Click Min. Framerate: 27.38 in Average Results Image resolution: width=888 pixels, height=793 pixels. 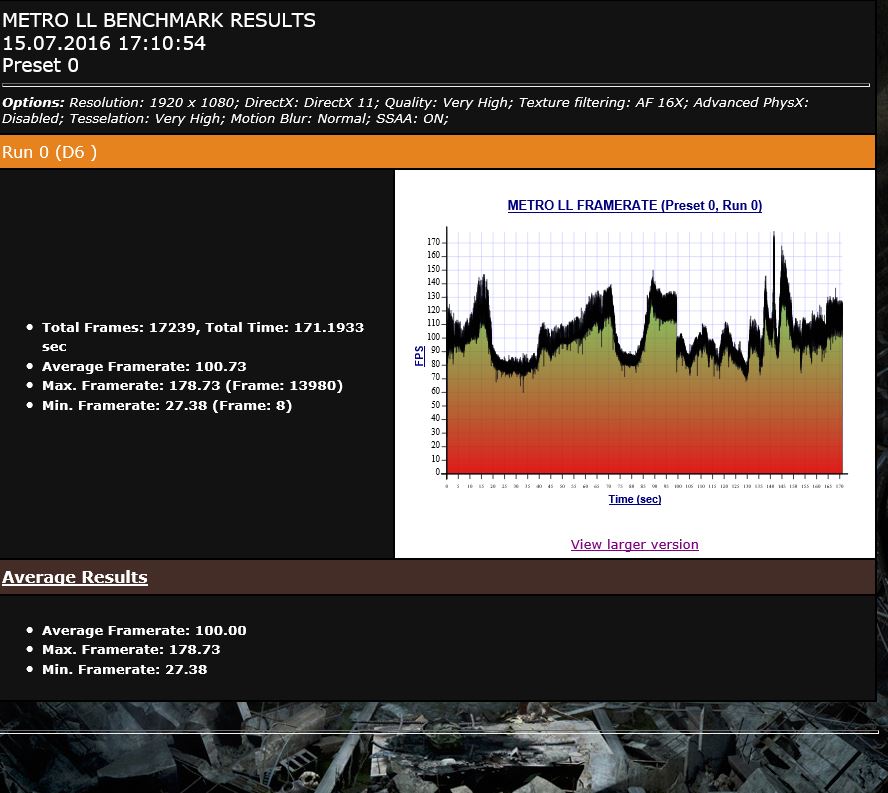click(125, 670)
